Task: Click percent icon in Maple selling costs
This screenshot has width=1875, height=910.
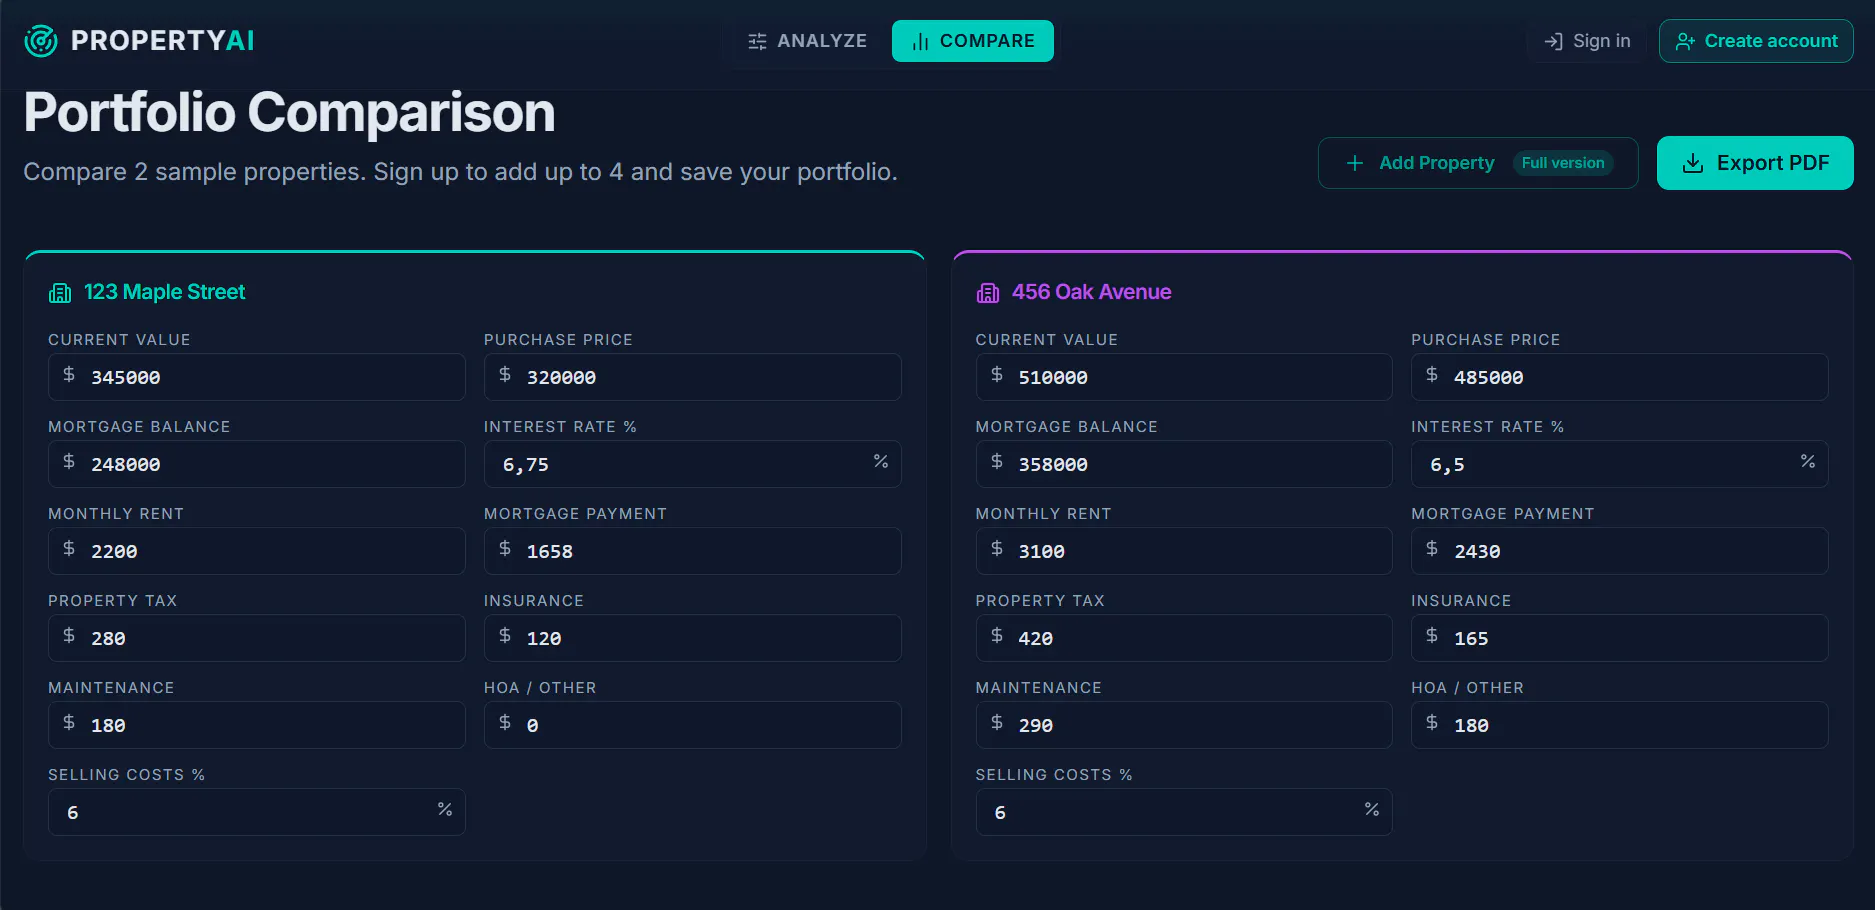Action: pyautogui.click(x=445, y=809)
